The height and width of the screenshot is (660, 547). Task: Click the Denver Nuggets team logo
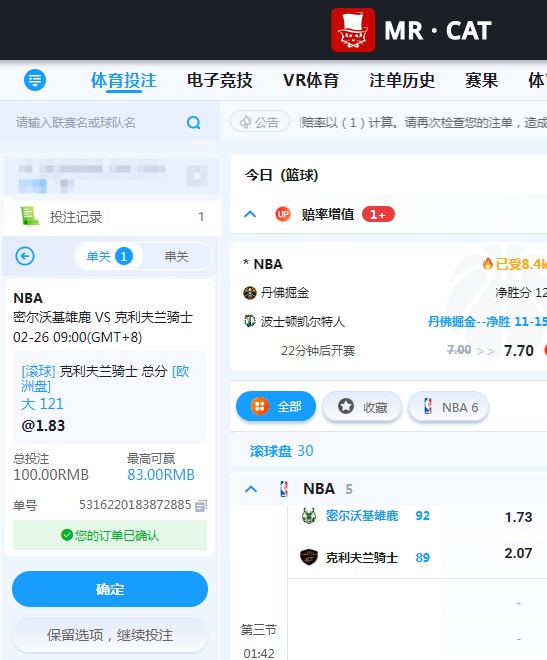pos(250,293)
